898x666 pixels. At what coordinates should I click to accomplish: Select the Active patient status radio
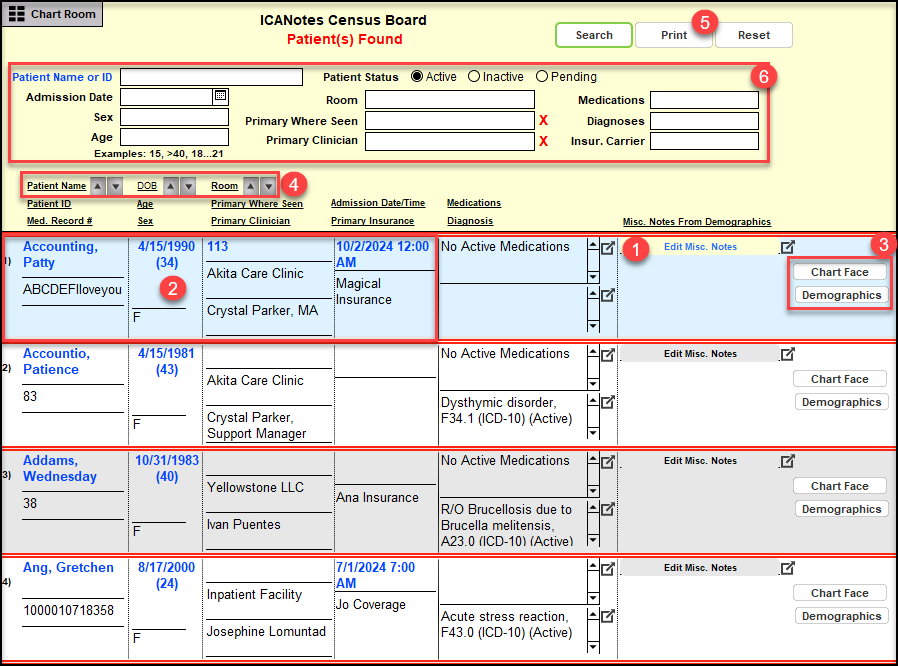tap(417, 77)
